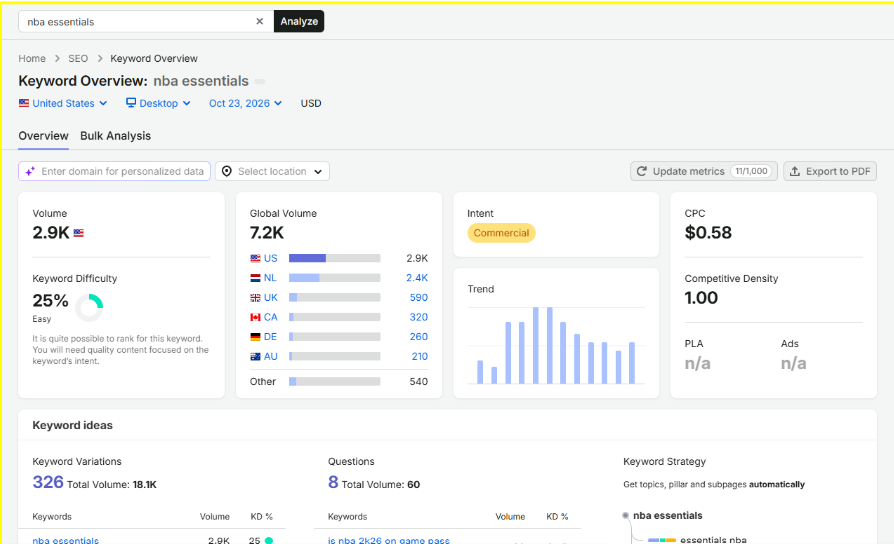Screen dimensions: 894x544
Task: Click the US volume progress bar
Action: pyautogui.click(x=335, y=258)
